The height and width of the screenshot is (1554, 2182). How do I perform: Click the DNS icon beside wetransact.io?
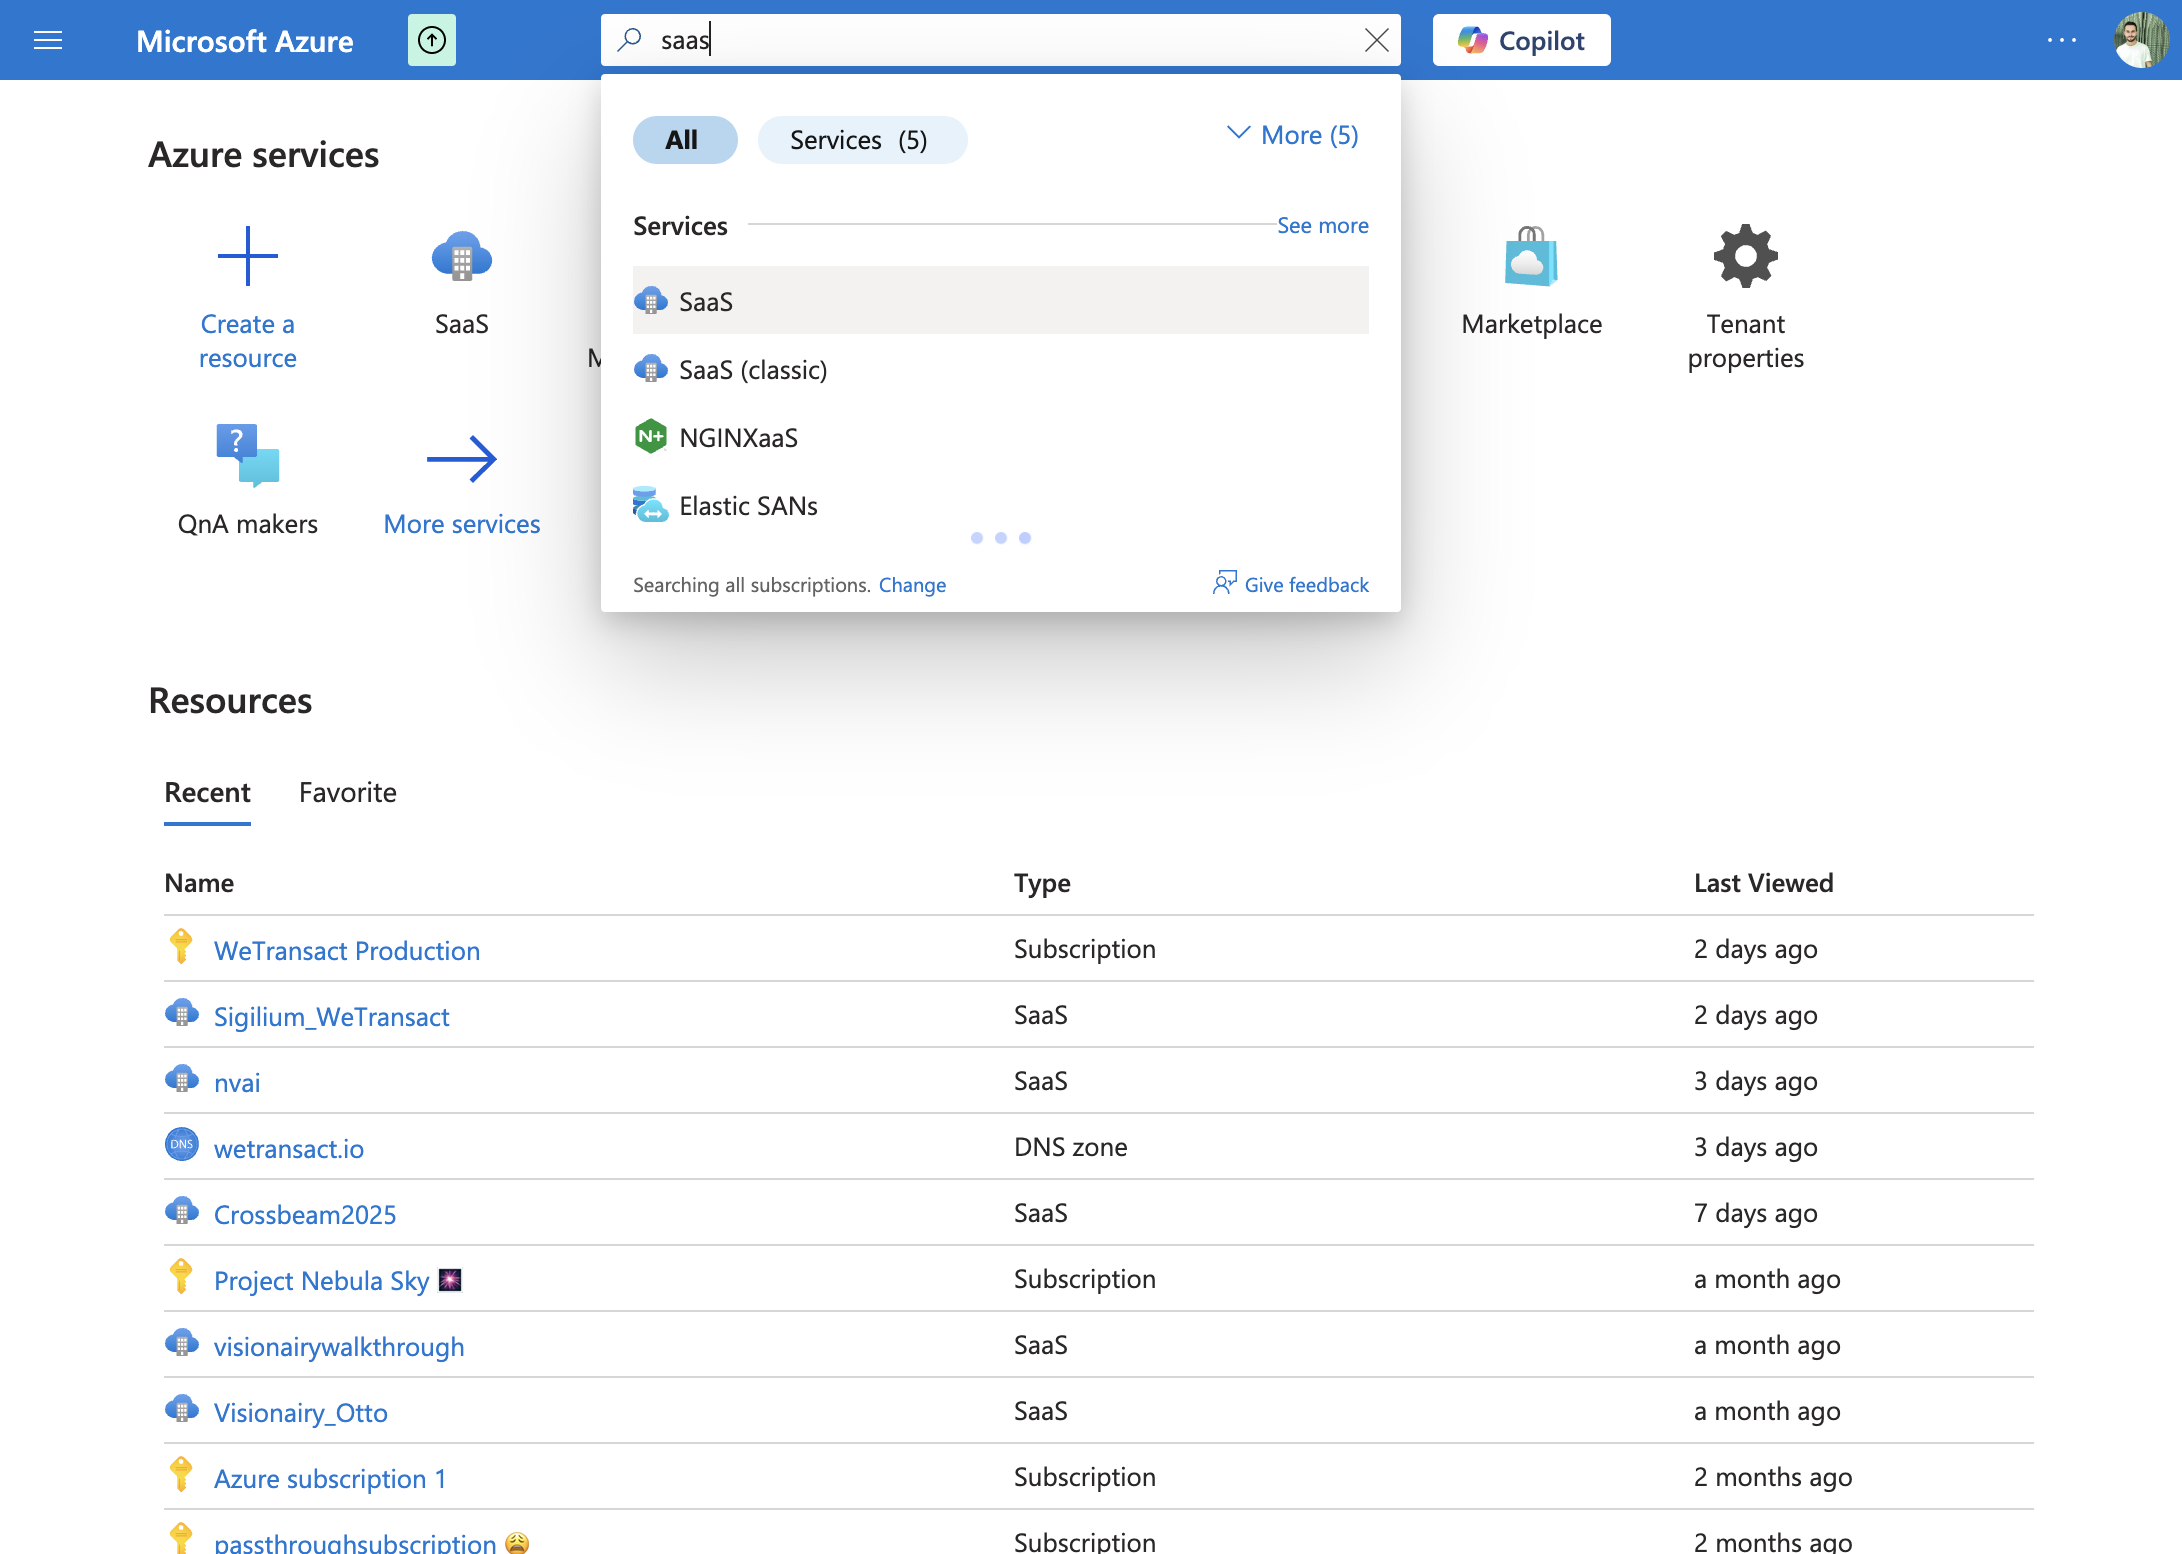181,1144
